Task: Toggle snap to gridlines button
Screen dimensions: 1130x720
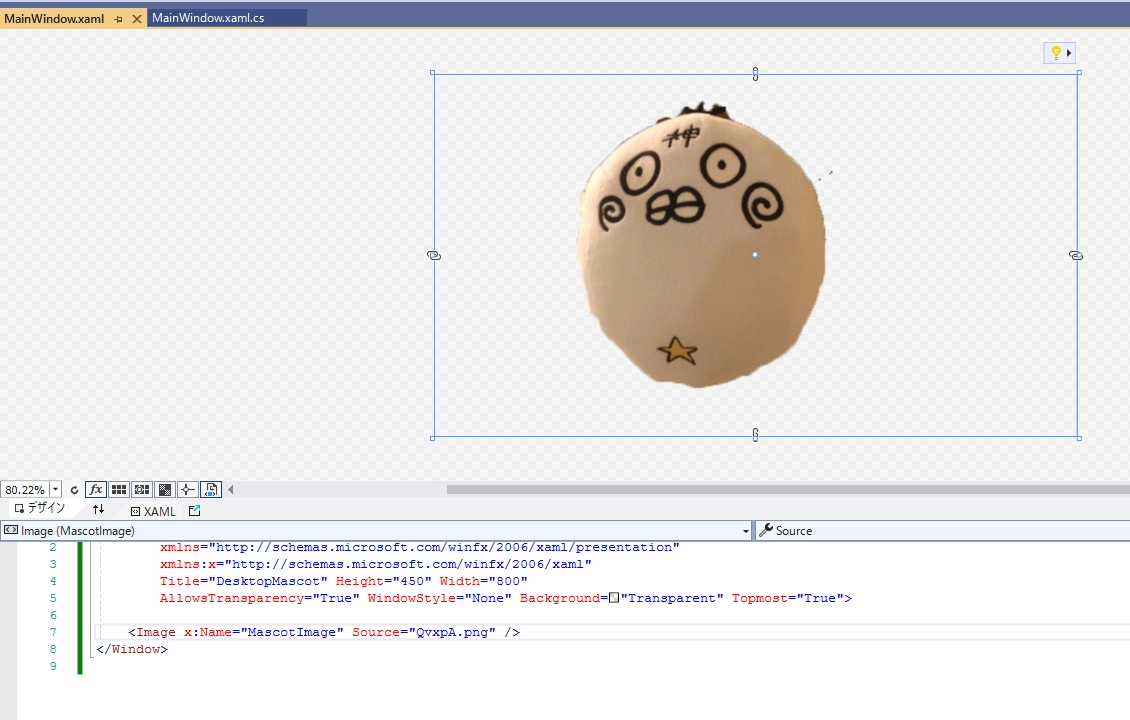Action: [142, 490]
